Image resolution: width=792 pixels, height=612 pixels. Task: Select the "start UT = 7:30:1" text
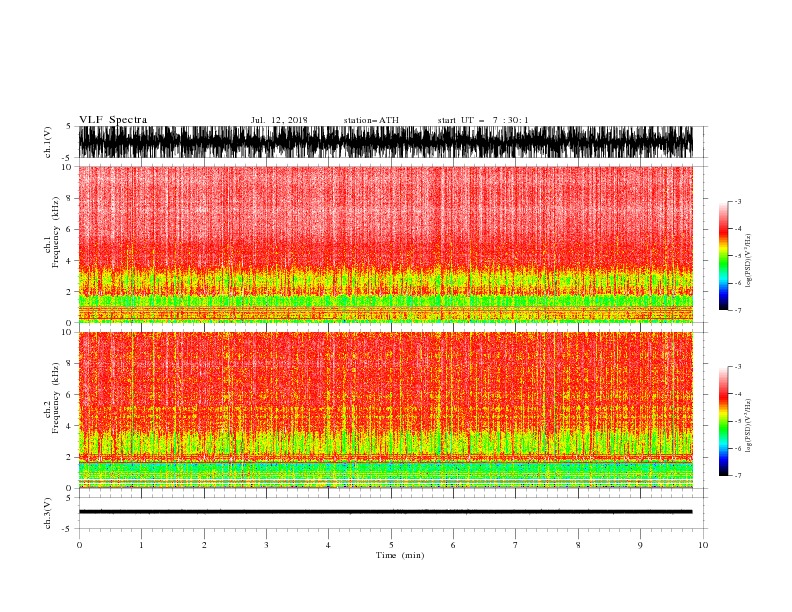tap(483, 120)
